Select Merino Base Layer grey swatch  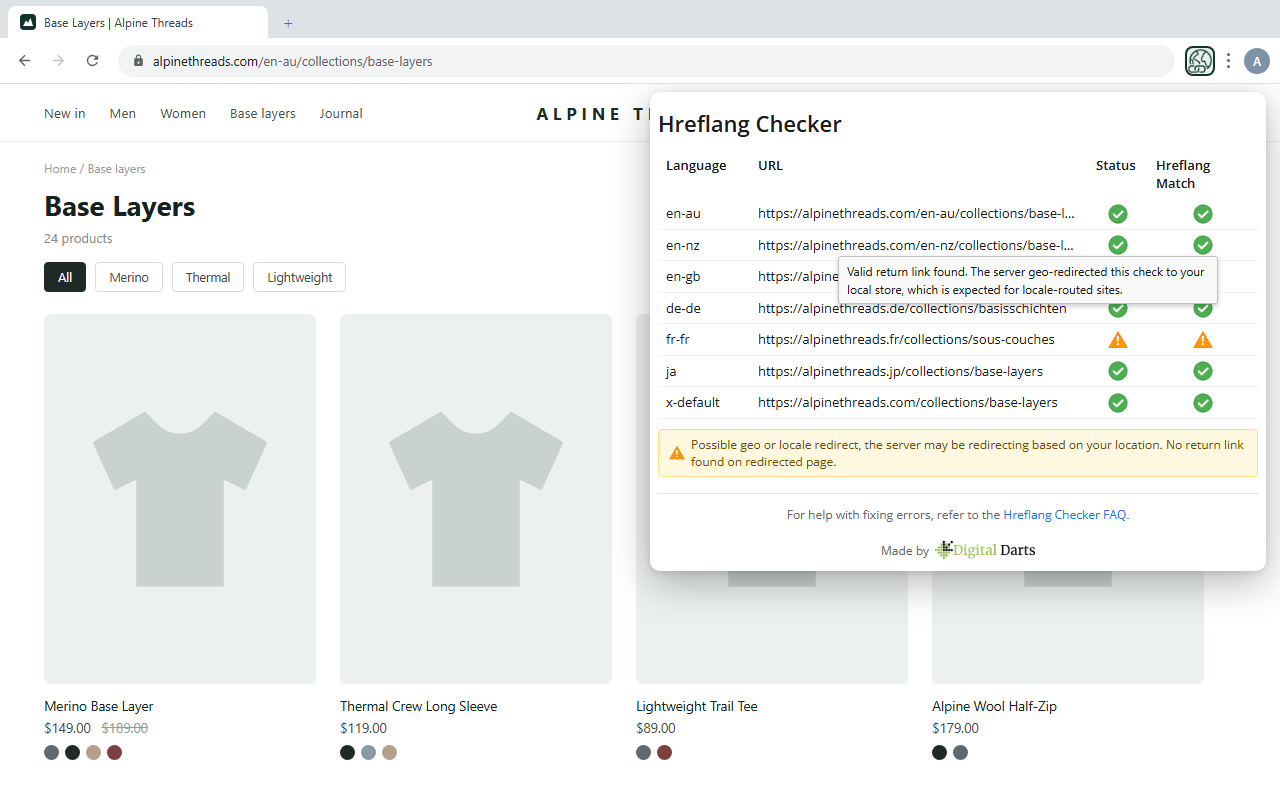pyautogui.click(x=52, y=752)
